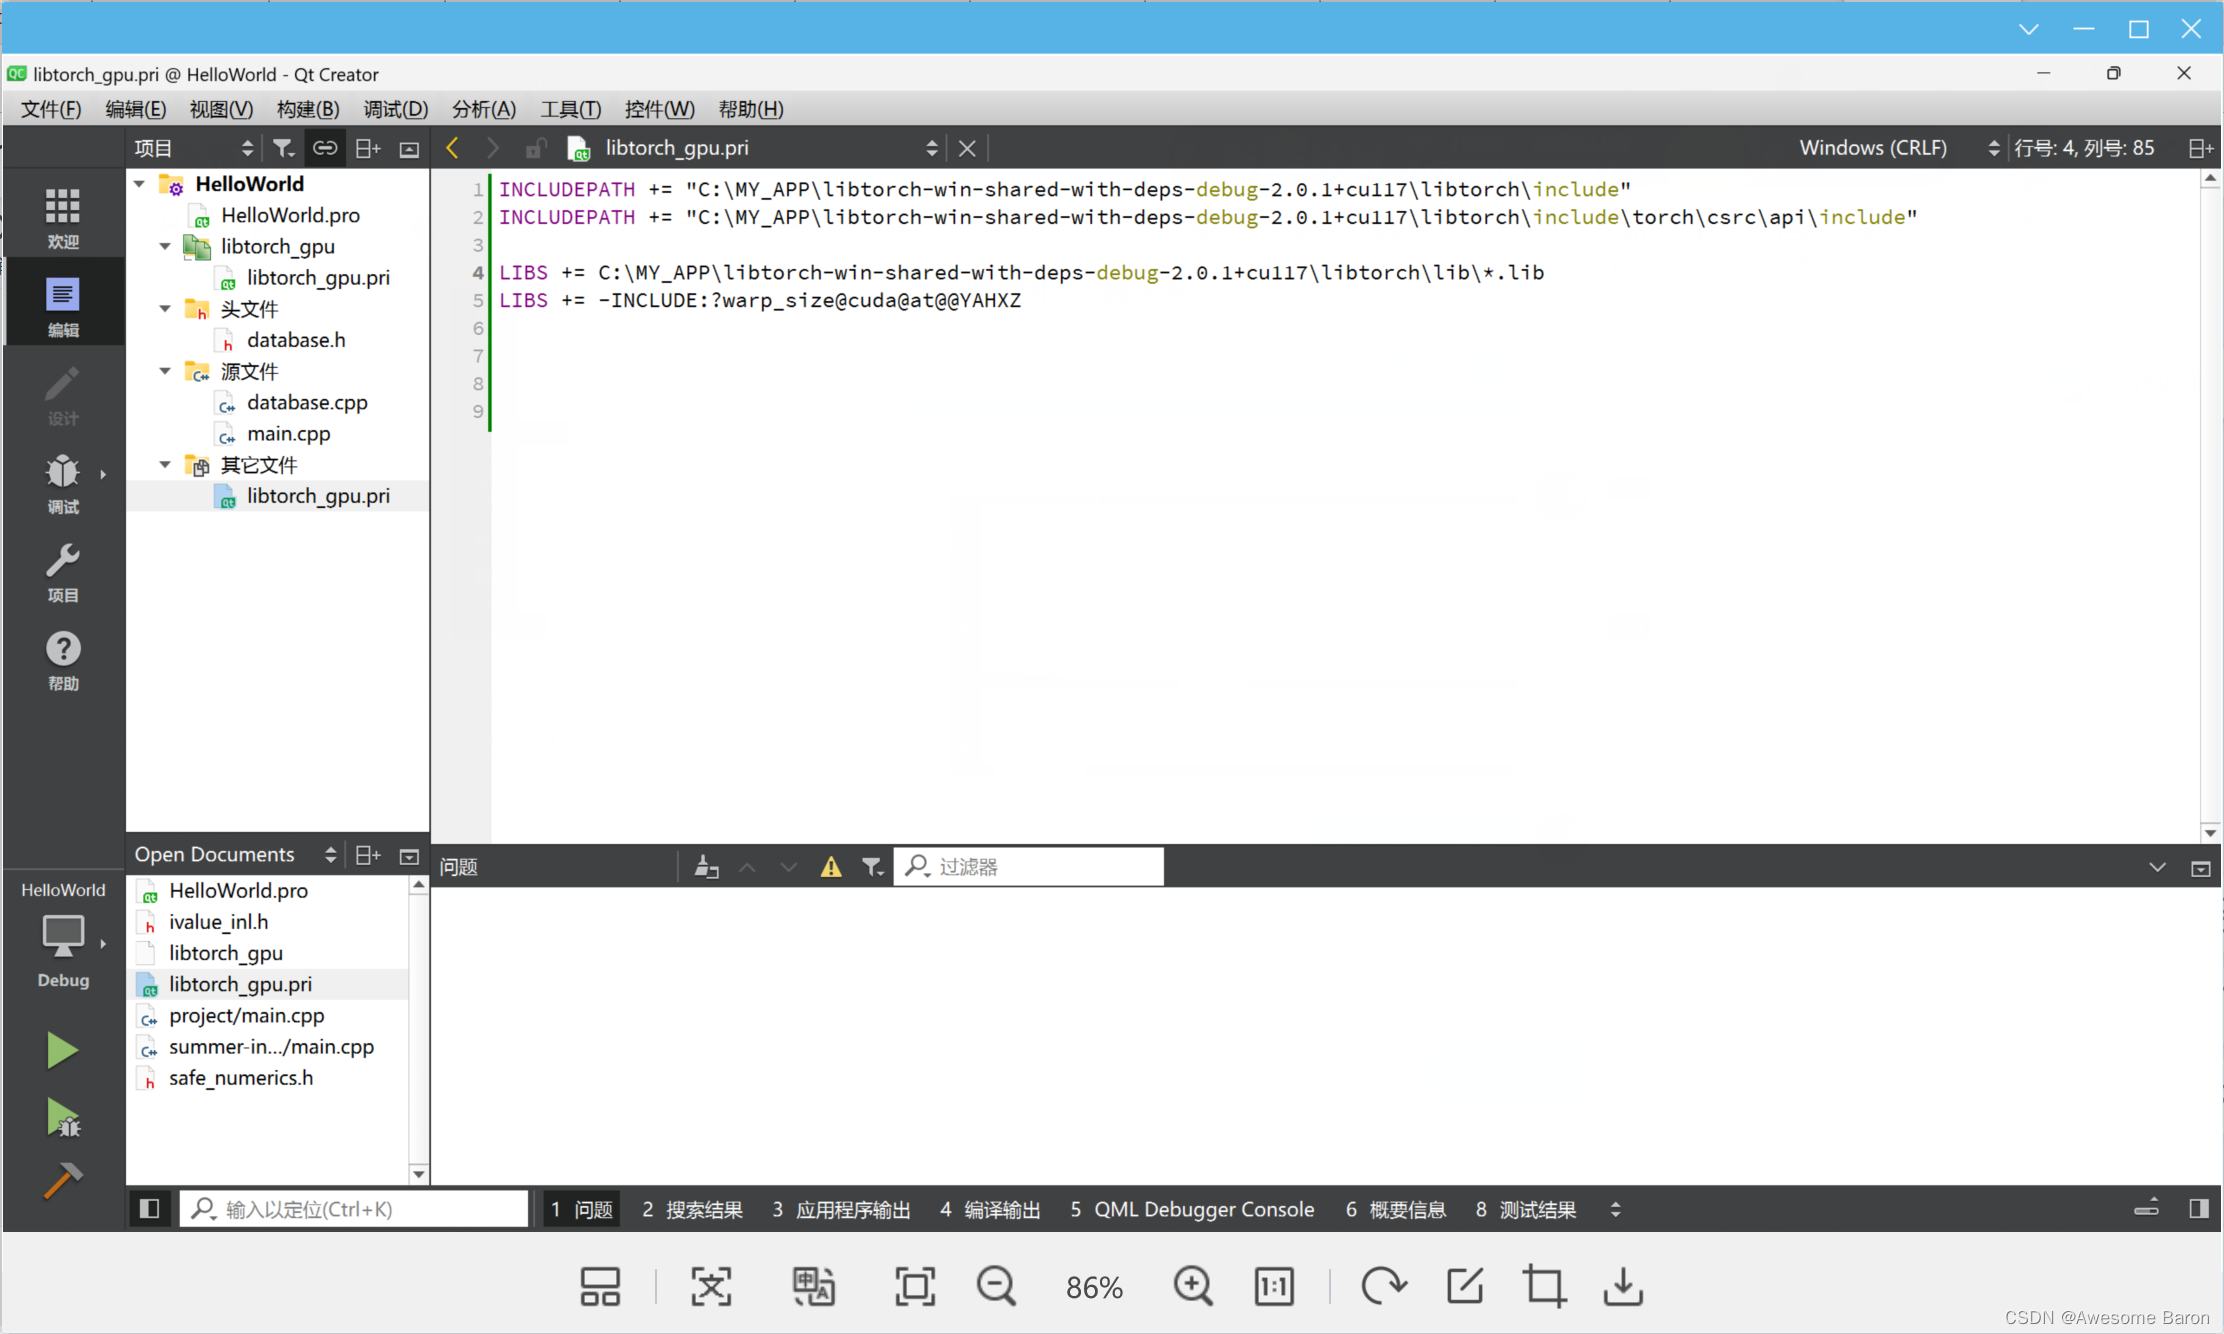2224x1334 pixels.
Task: Open main.cpp in the project tree
Action: point(288,433)
